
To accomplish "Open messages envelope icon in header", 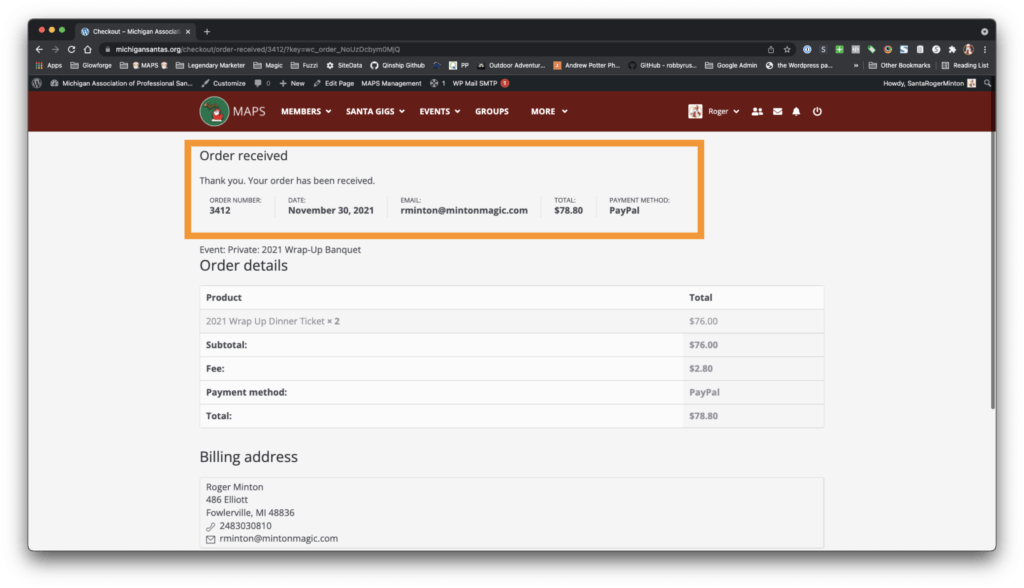I will [777, 112].
